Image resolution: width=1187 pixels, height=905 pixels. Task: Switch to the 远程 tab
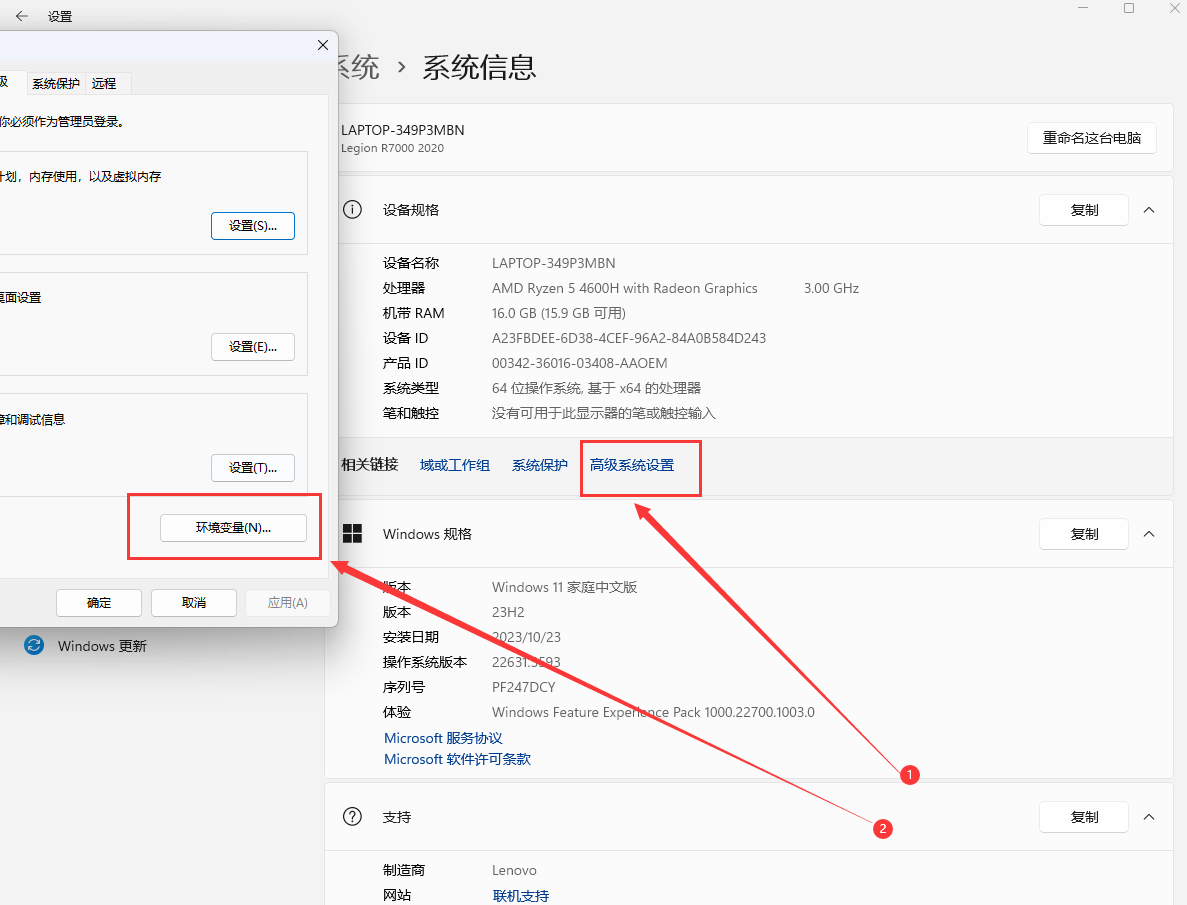104,83
